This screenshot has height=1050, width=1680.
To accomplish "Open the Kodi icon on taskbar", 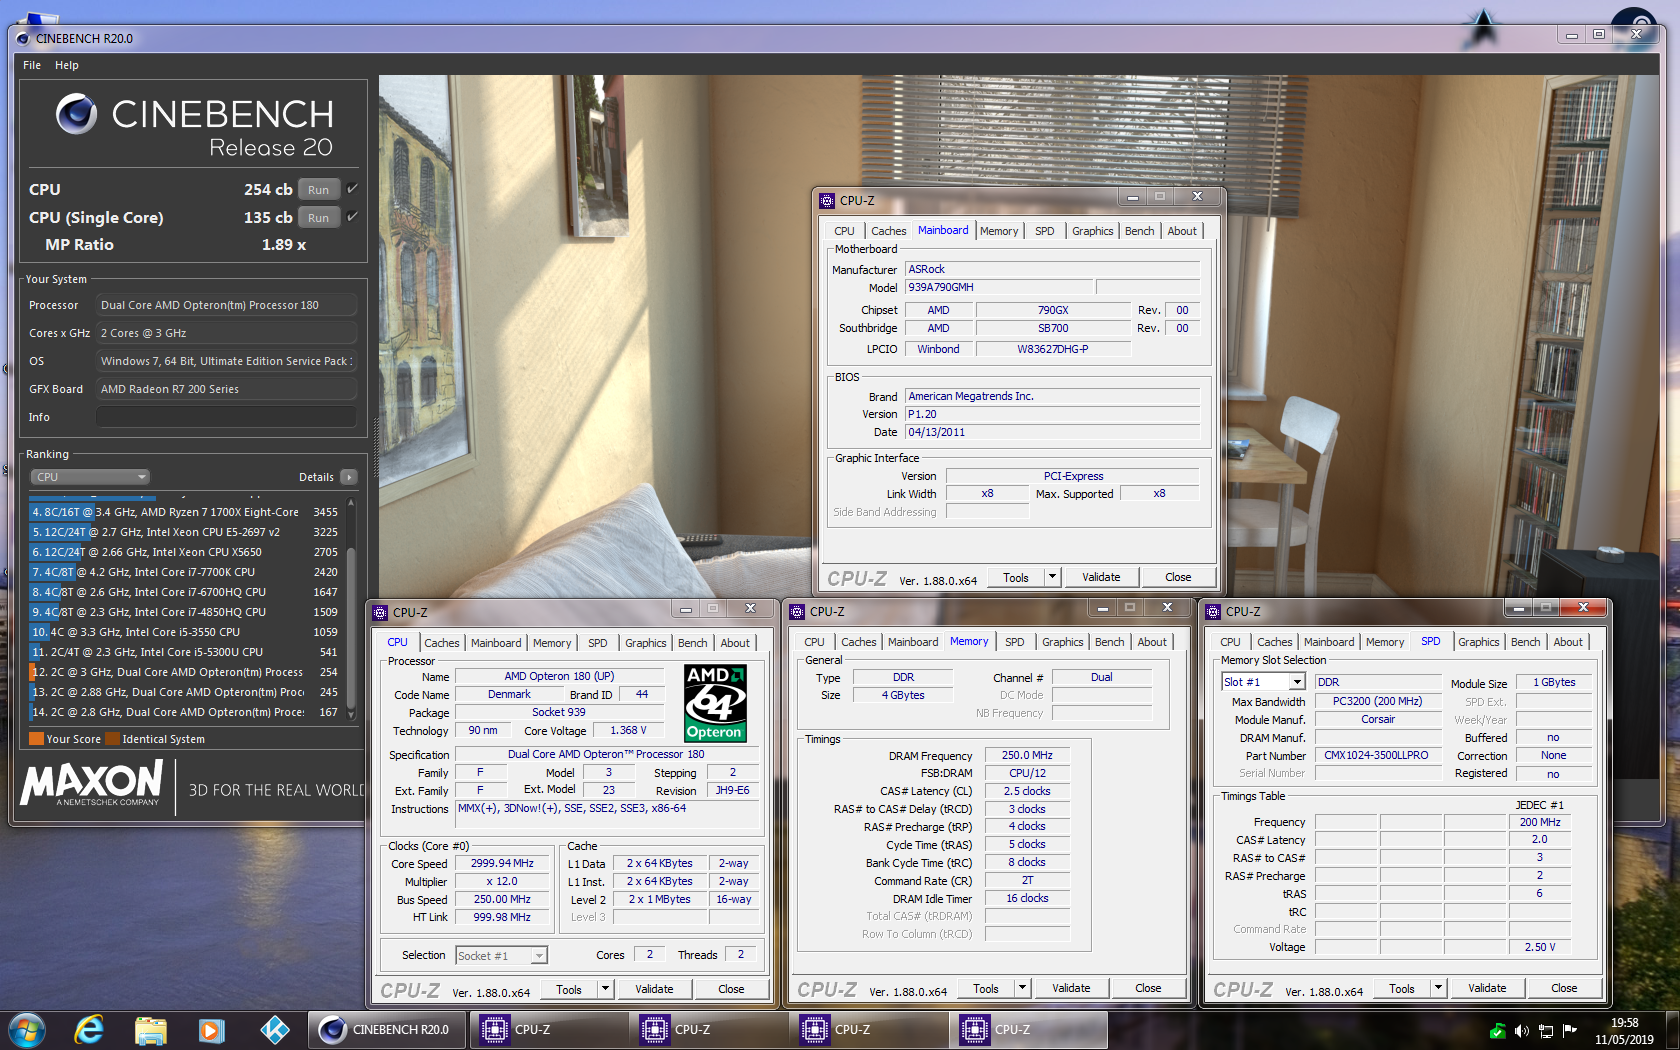I will click(x=275, y=1029).
